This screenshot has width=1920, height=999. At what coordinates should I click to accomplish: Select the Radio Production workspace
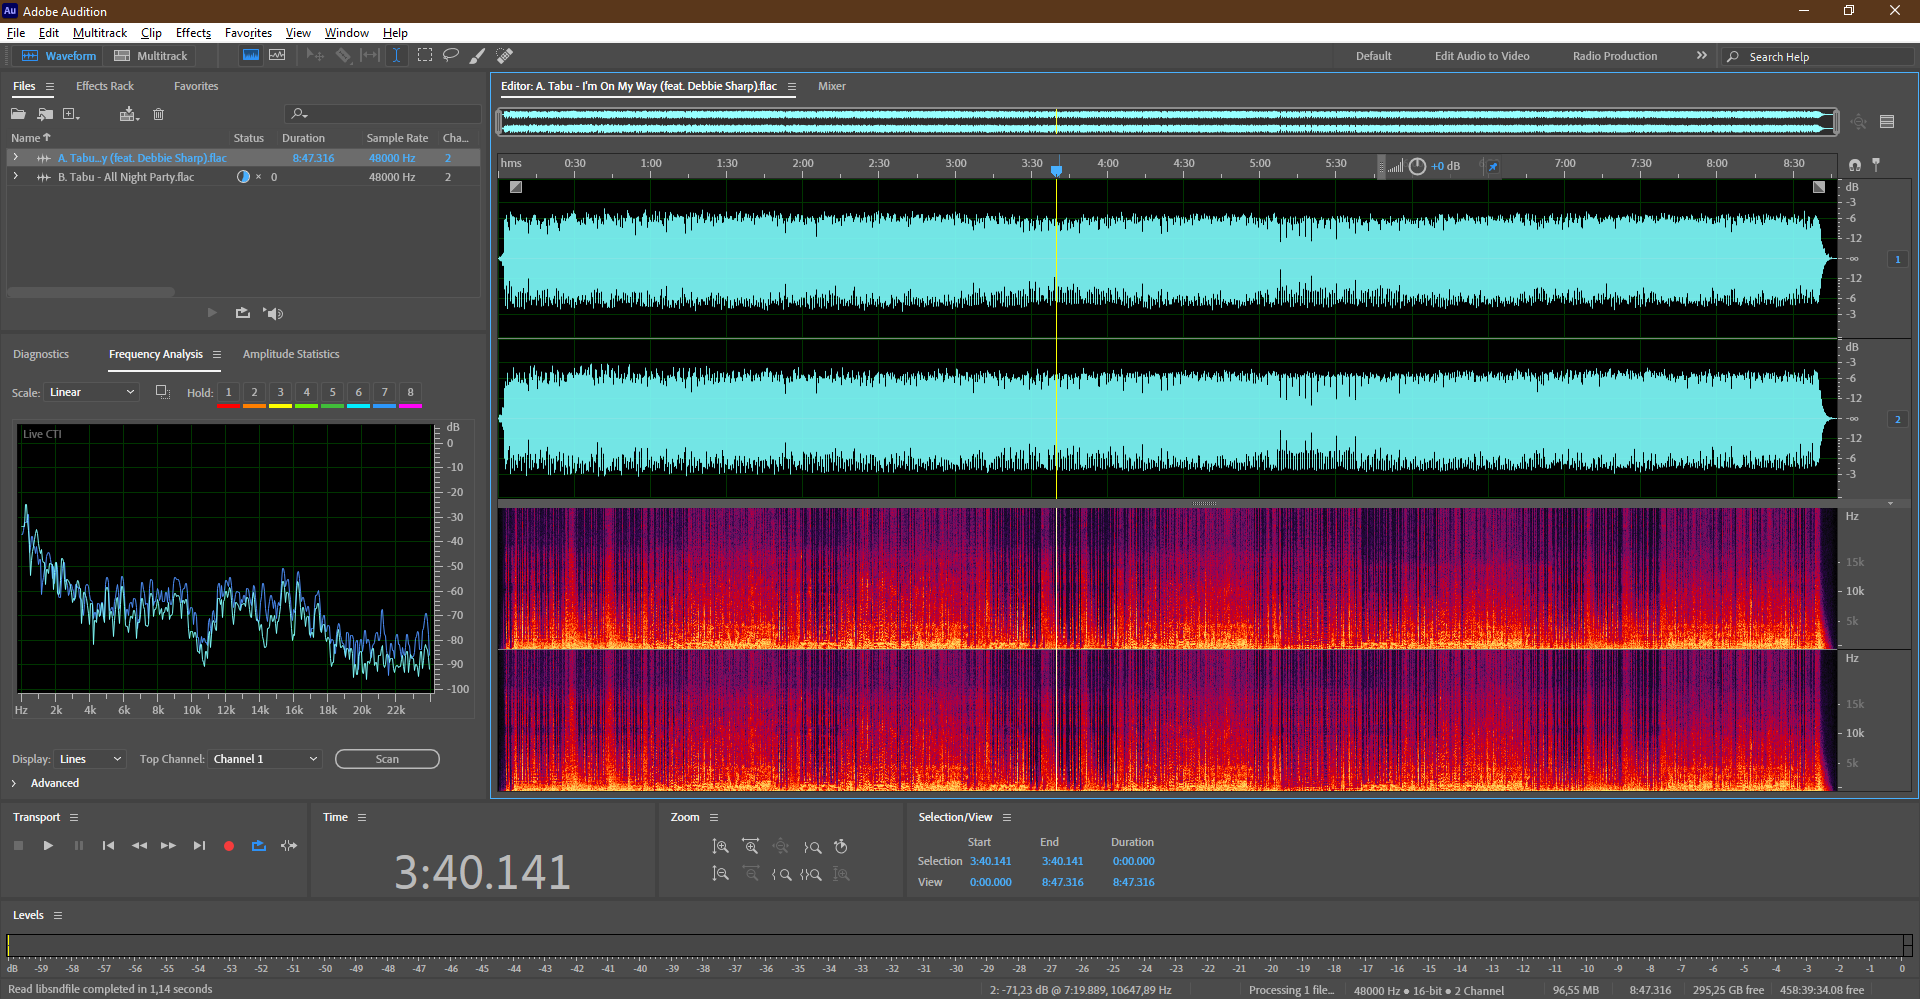[1614, 56]
